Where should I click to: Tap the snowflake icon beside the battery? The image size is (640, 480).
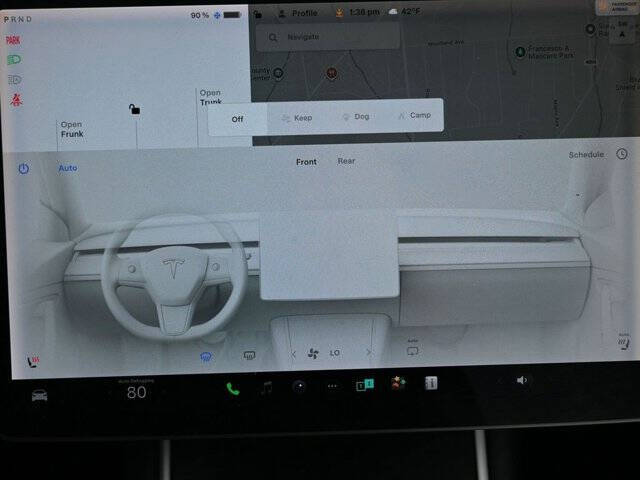(217, 15)
